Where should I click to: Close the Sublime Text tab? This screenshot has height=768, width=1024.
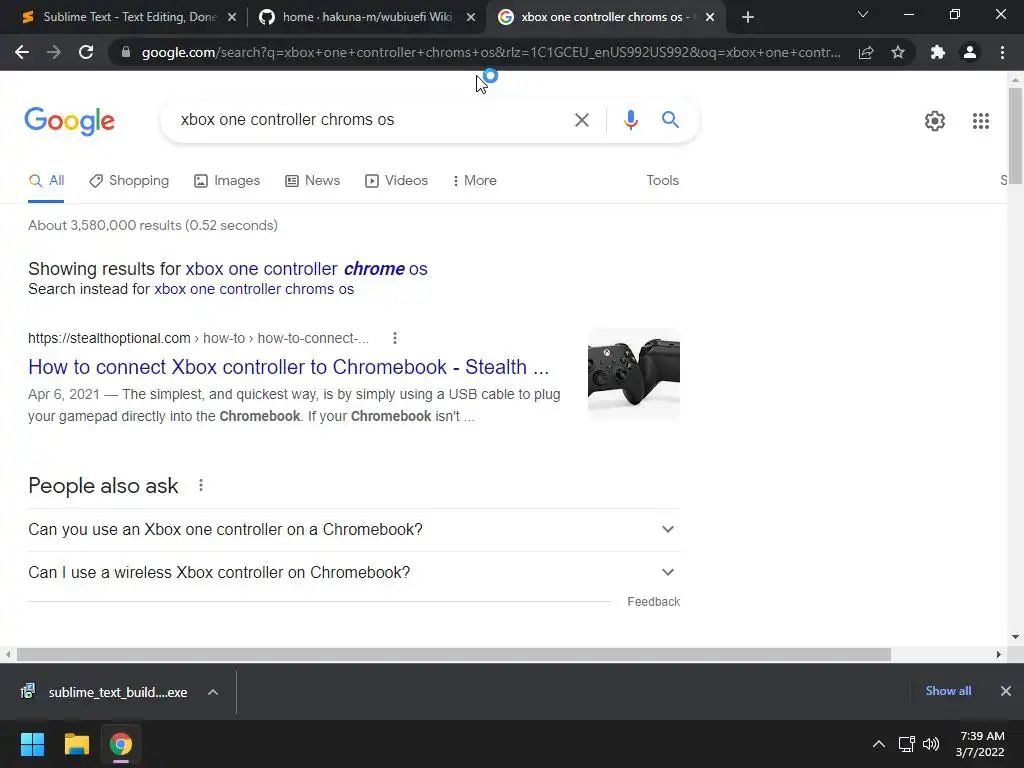point(232,18)
